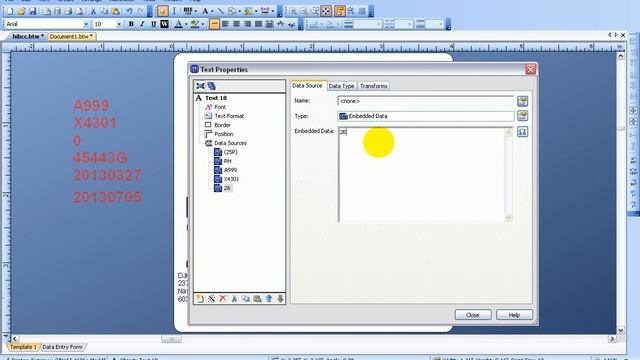Image resolution: width=640 pixels, height=360 pixels.
Task: Select Position in properties tree
Action: click(224, 134)
